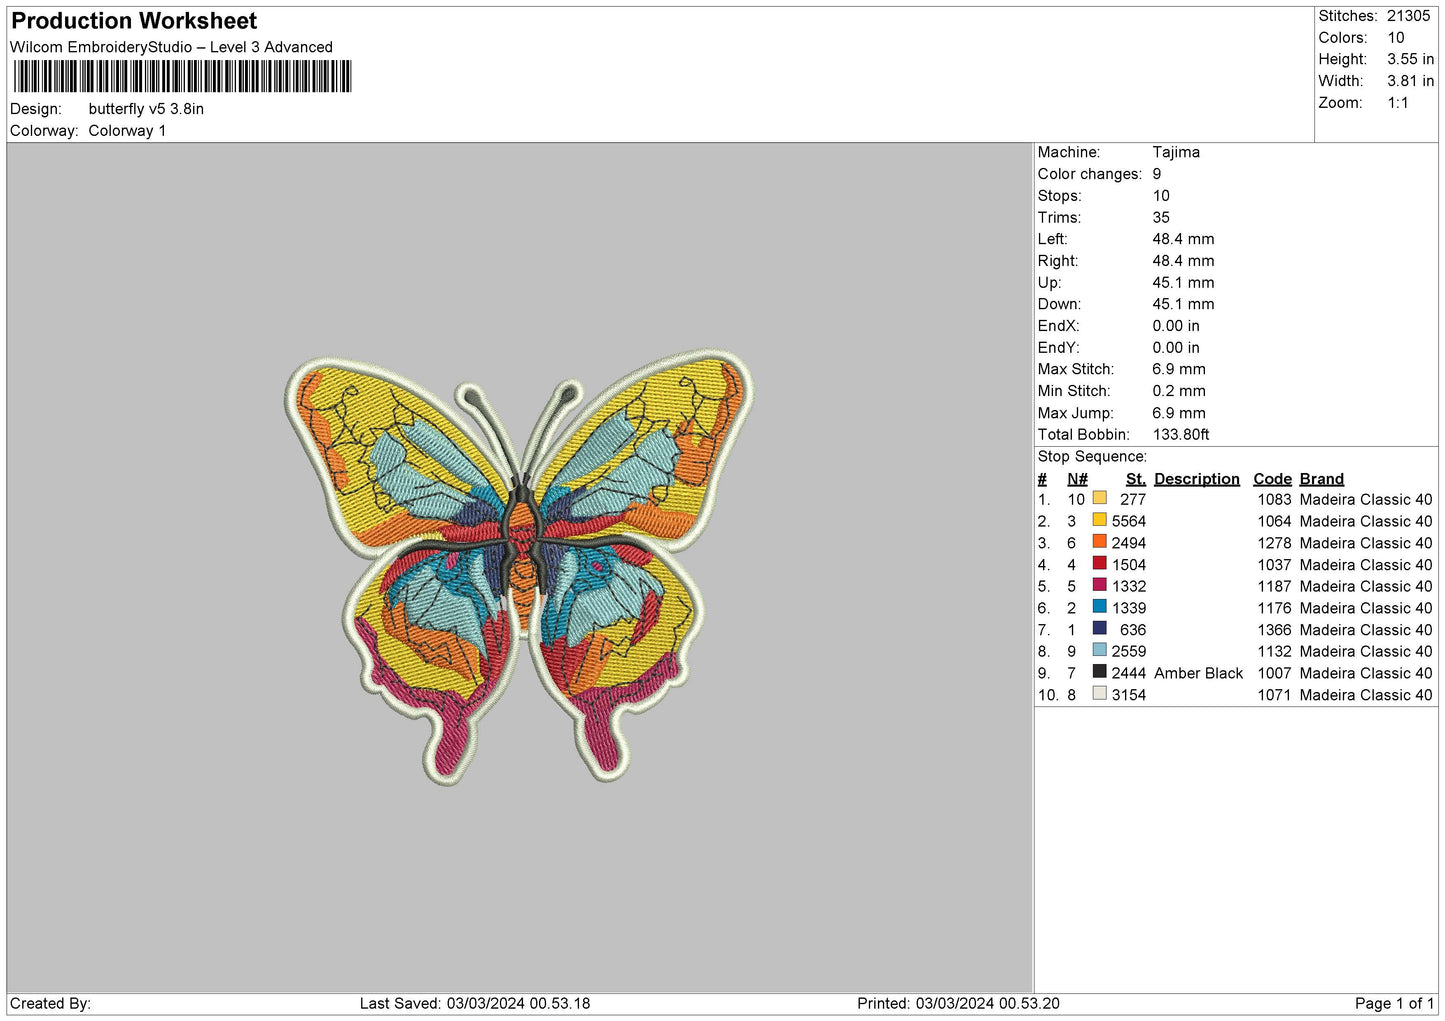The height and width of the screenshot is (1021, 1445).
Task: Click the Max Stitch value 6.9 mm
Action: click(x=1179, y=369)
